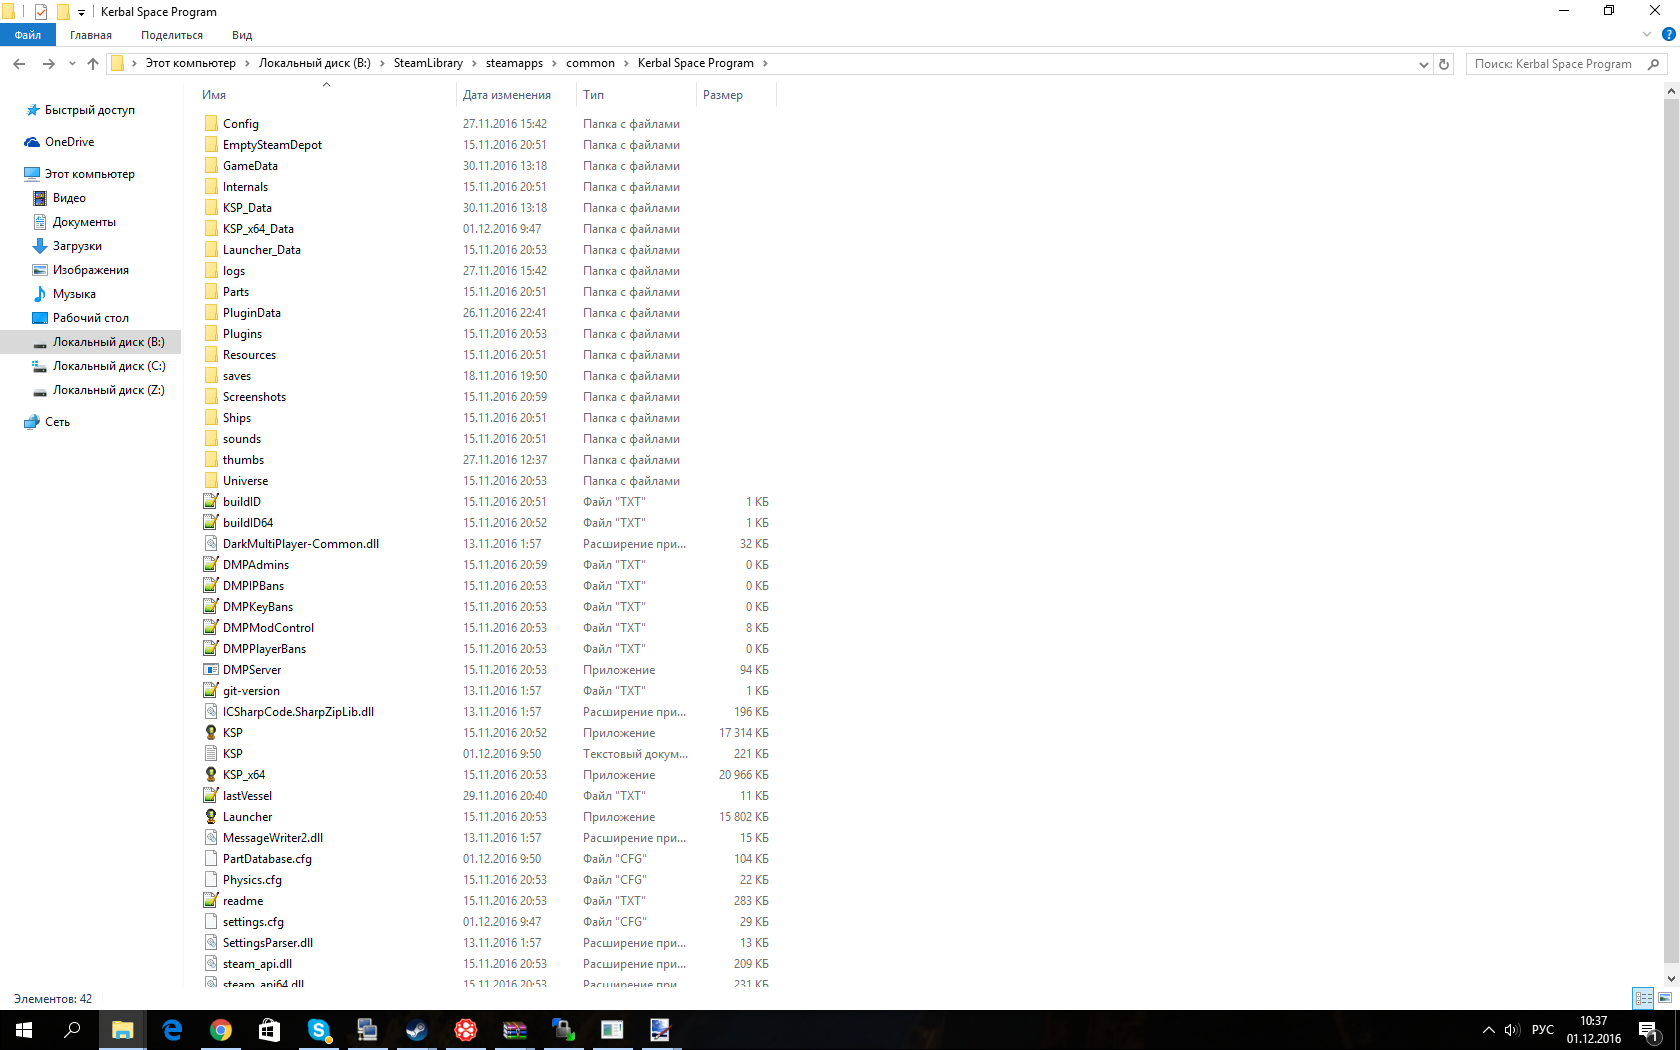Select Локальный диск (C:) in navigation pane
Screen dimensions: 1680x1050
[109, 366]
